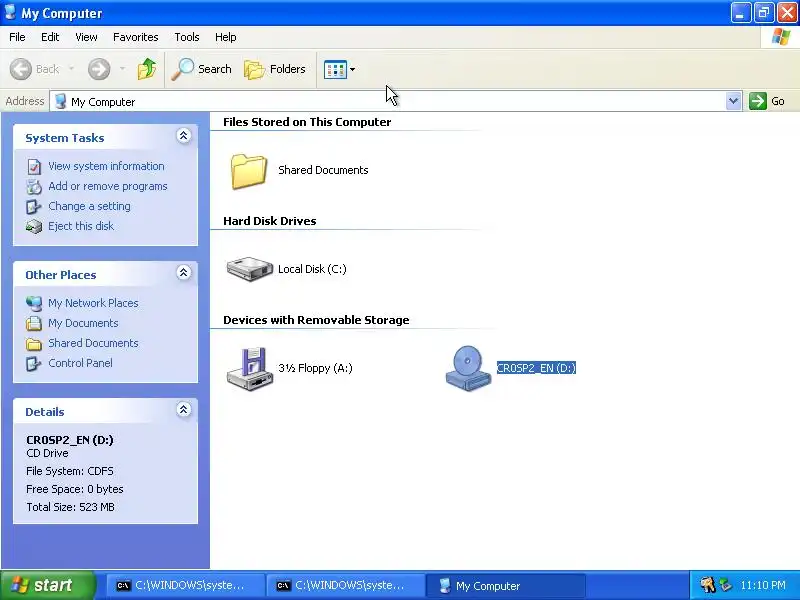Click the highlighted CR0SP2_EN (D:) label
Image resolution: width=800 pixels, height=600 pixels.
536,368
